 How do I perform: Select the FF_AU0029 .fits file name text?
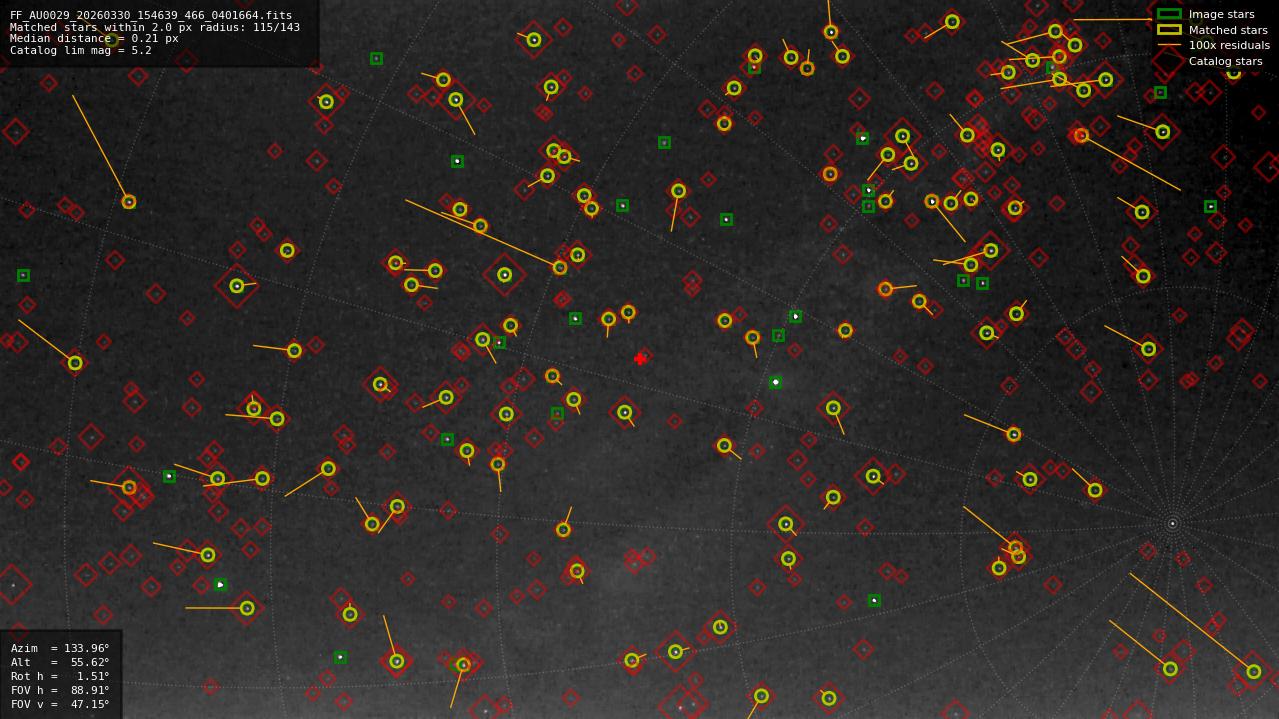[151, 15]
